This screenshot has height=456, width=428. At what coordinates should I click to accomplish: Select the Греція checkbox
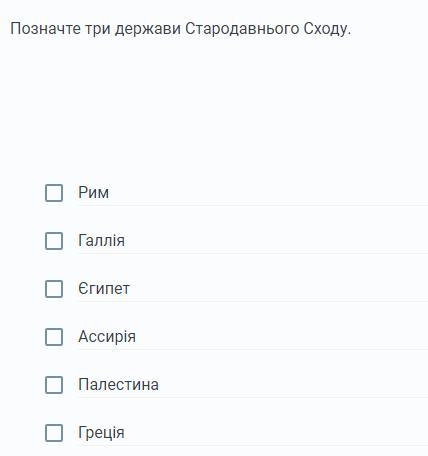(54, 433)
